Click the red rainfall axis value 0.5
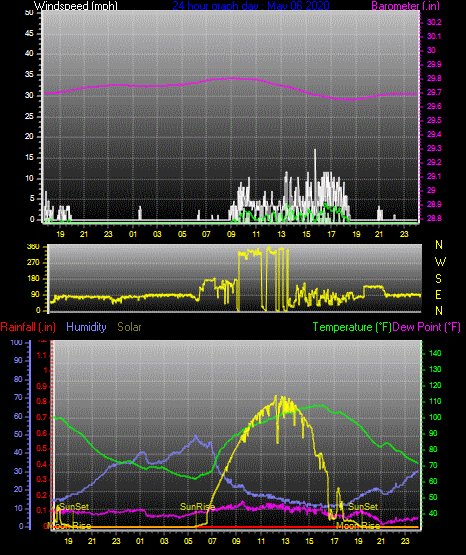 (41, 448)
